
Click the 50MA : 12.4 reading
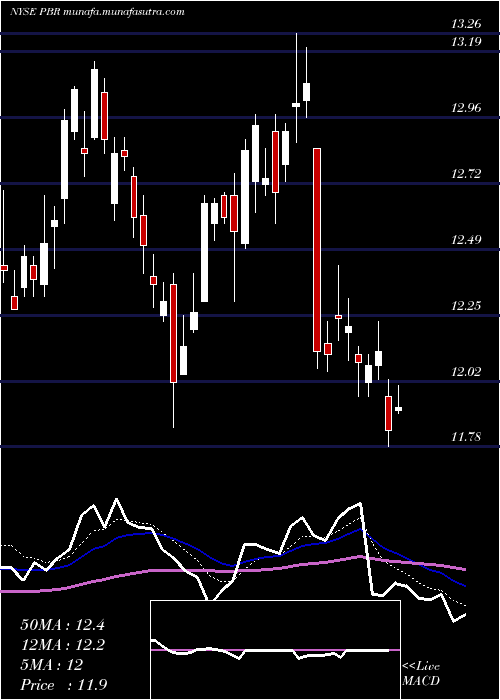point(62,625)
